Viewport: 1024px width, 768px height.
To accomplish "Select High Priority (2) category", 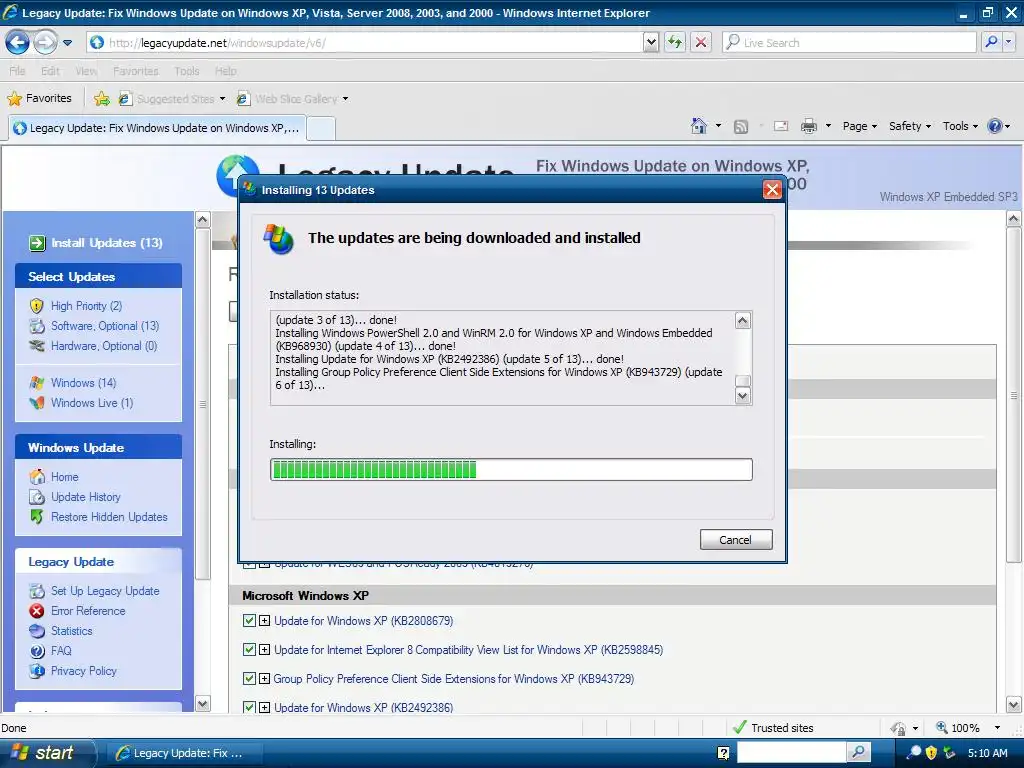I will (86, 306).
